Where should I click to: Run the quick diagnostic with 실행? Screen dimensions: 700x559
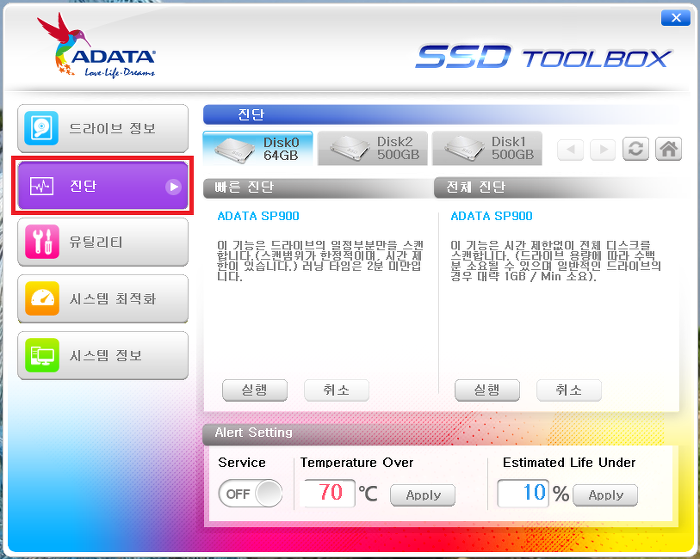(x=255, y=390)
